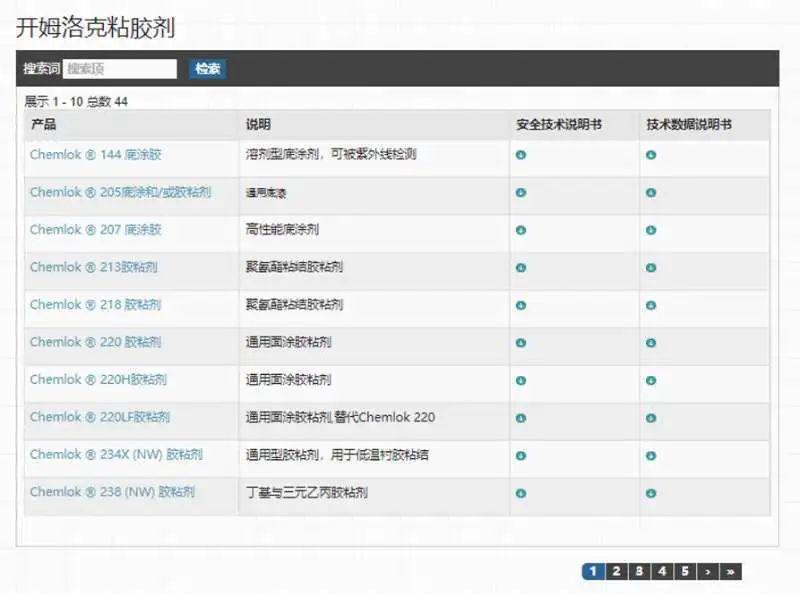Download safety data sheet for Chemlok 220LF
Viewport: 800px width, 595px height.
[520, 417]
